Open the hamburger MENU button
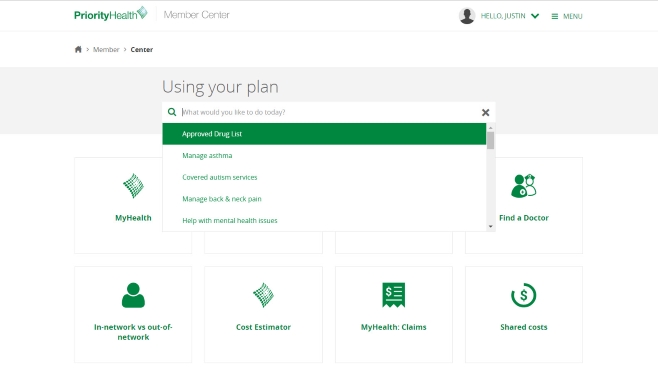This screenshot has height=371, width=658. pos(567,16)
